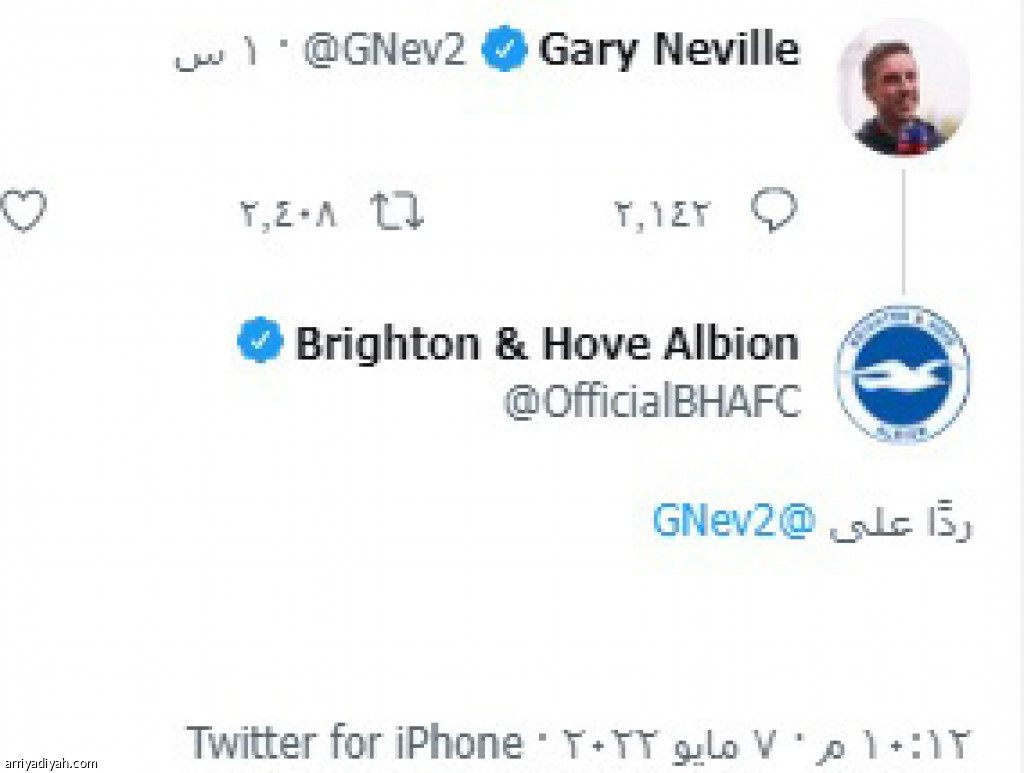Open the Twitter for iPhone source link
The image size is (1024, 773).
coord(355,742)
